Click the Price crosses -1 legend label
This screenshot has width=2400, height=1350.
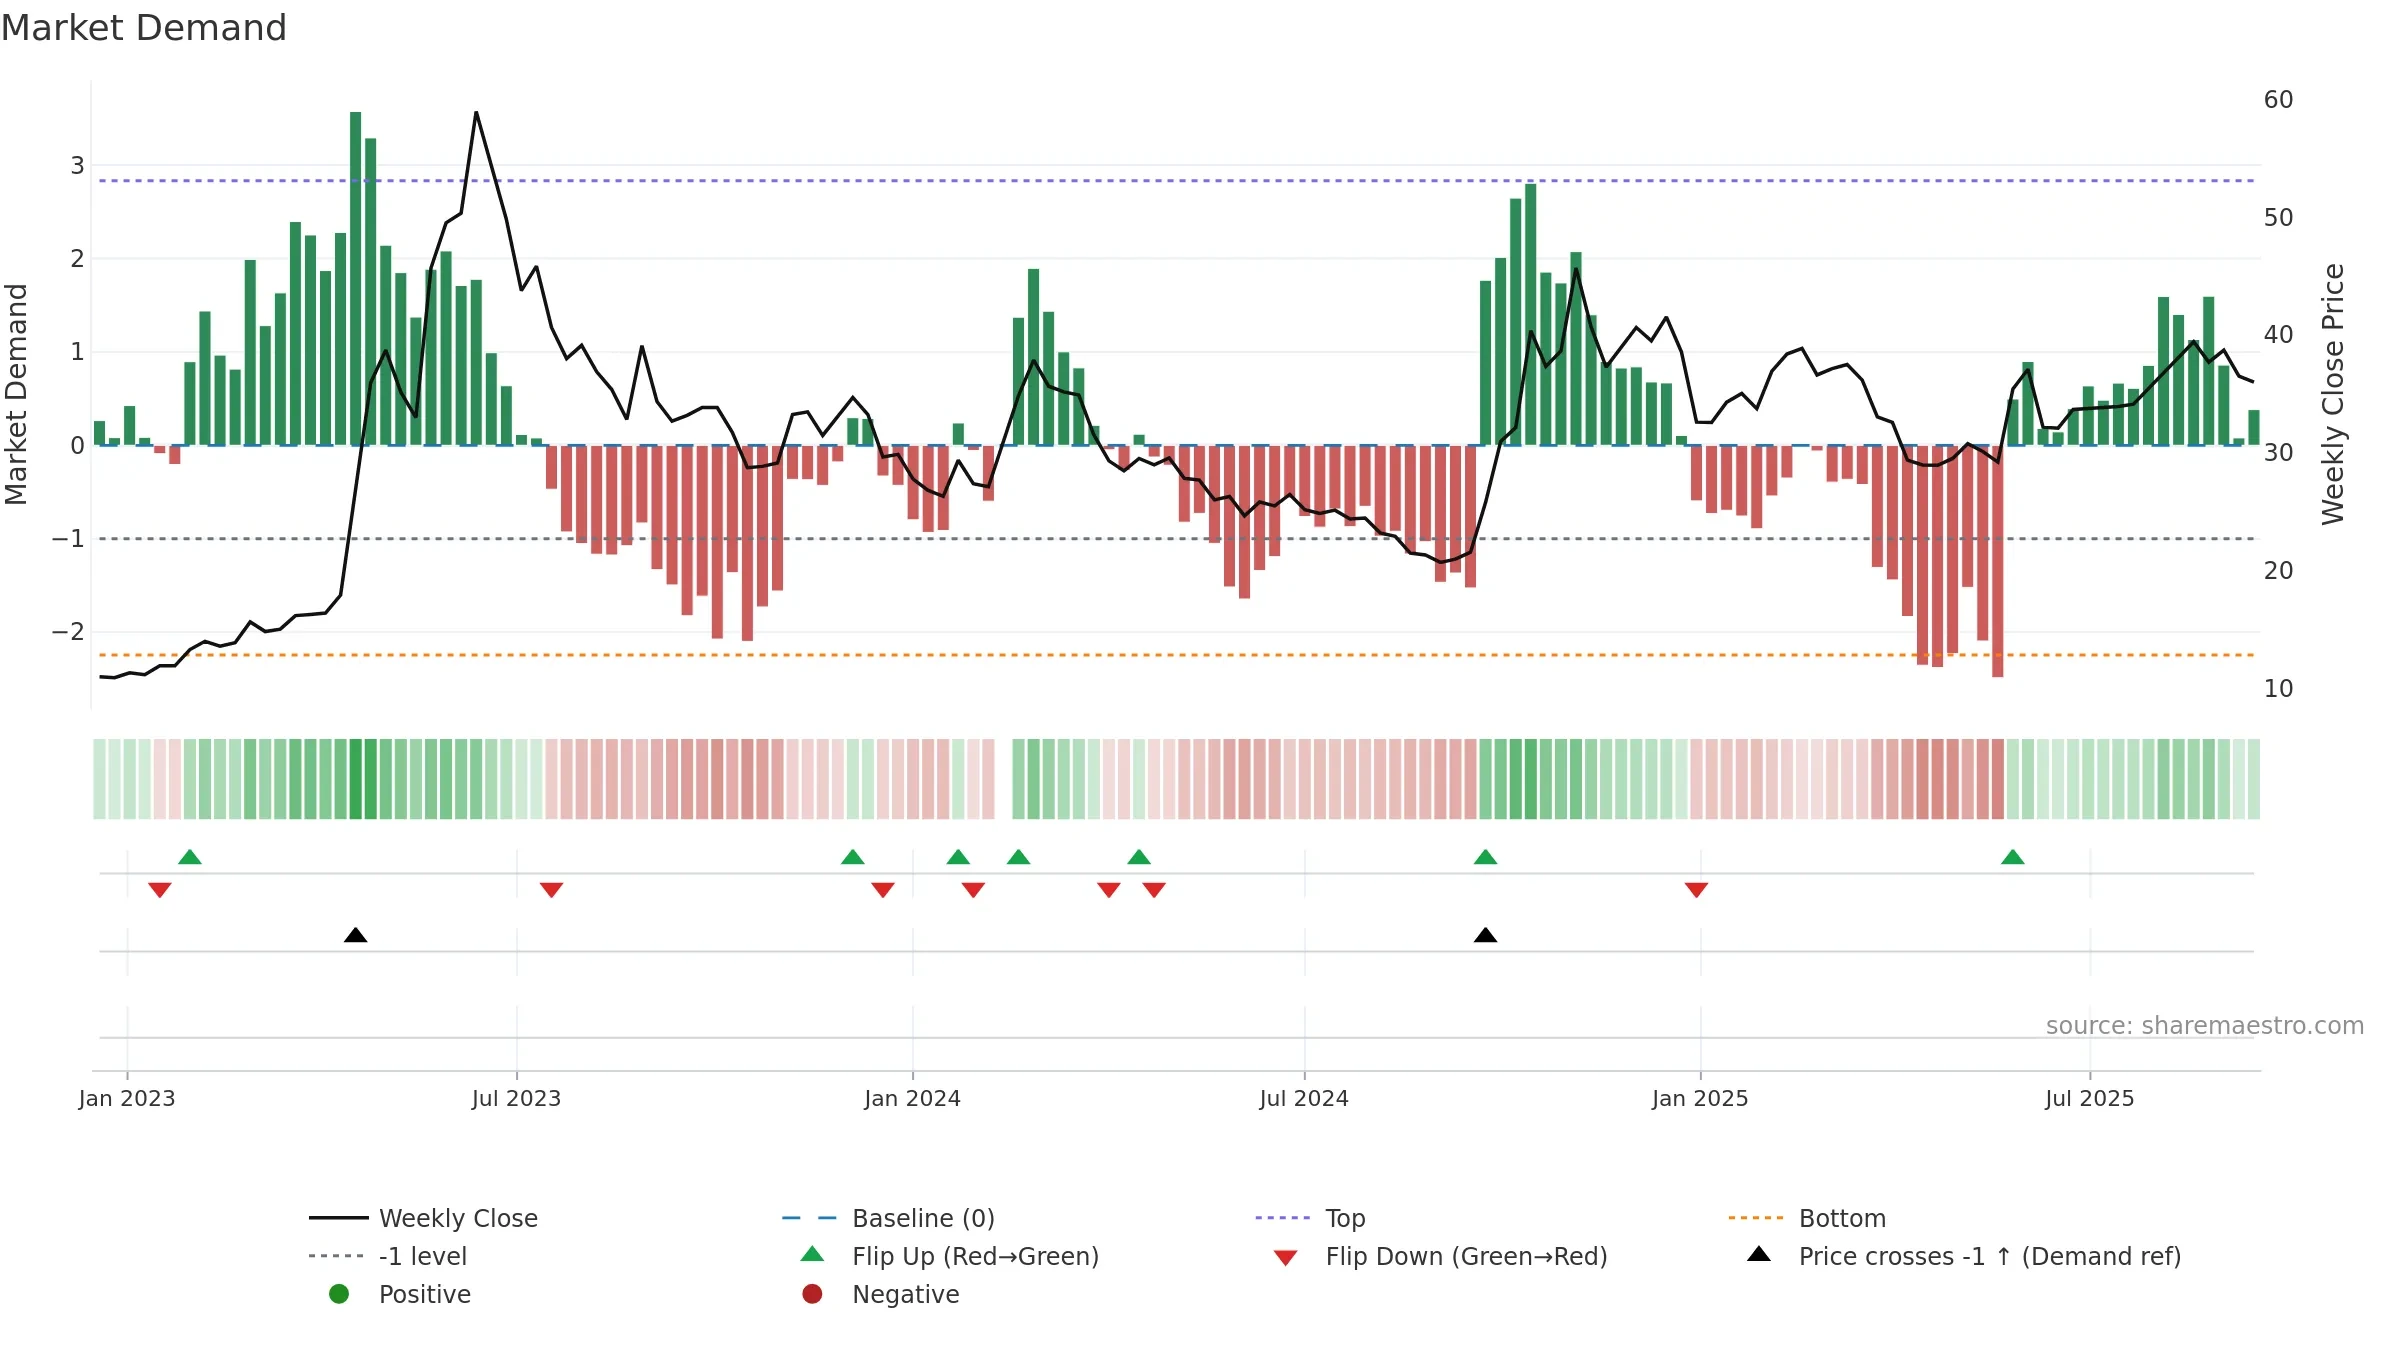coord(1990,1257)
